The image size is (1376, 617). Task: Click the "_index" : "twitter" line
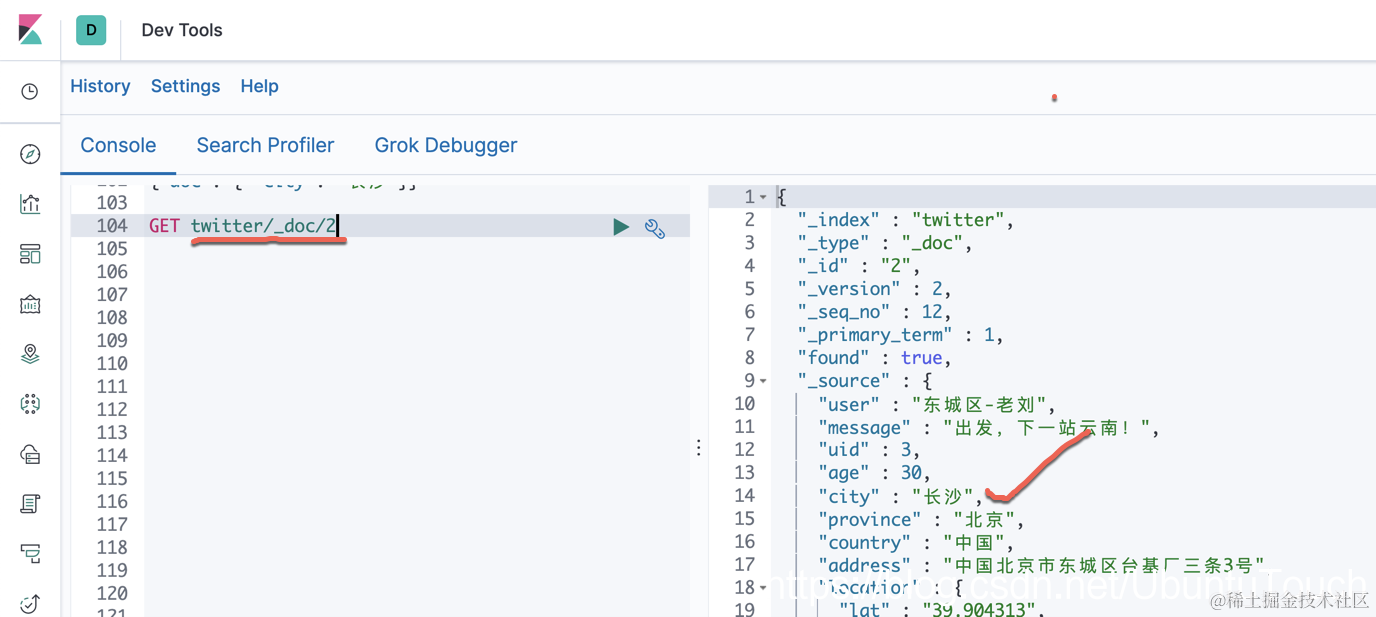(905, 220)
